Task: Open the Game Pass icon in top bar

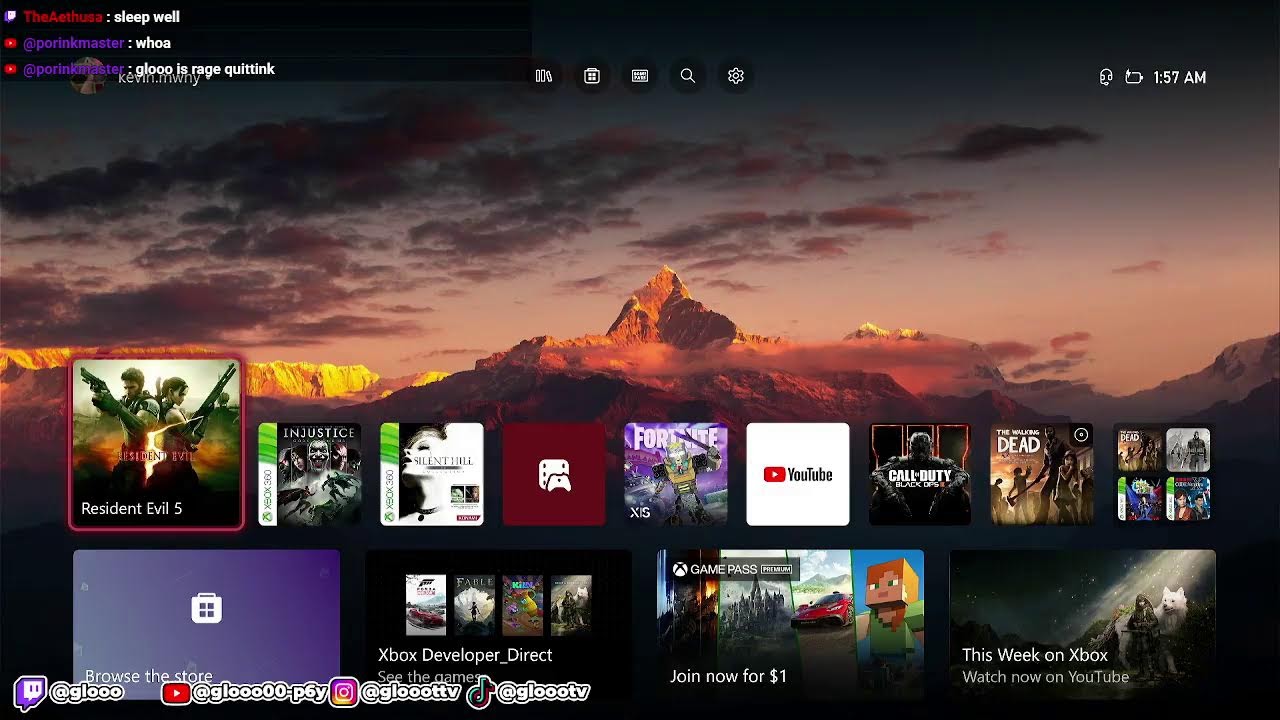Action: click(640, 76)
